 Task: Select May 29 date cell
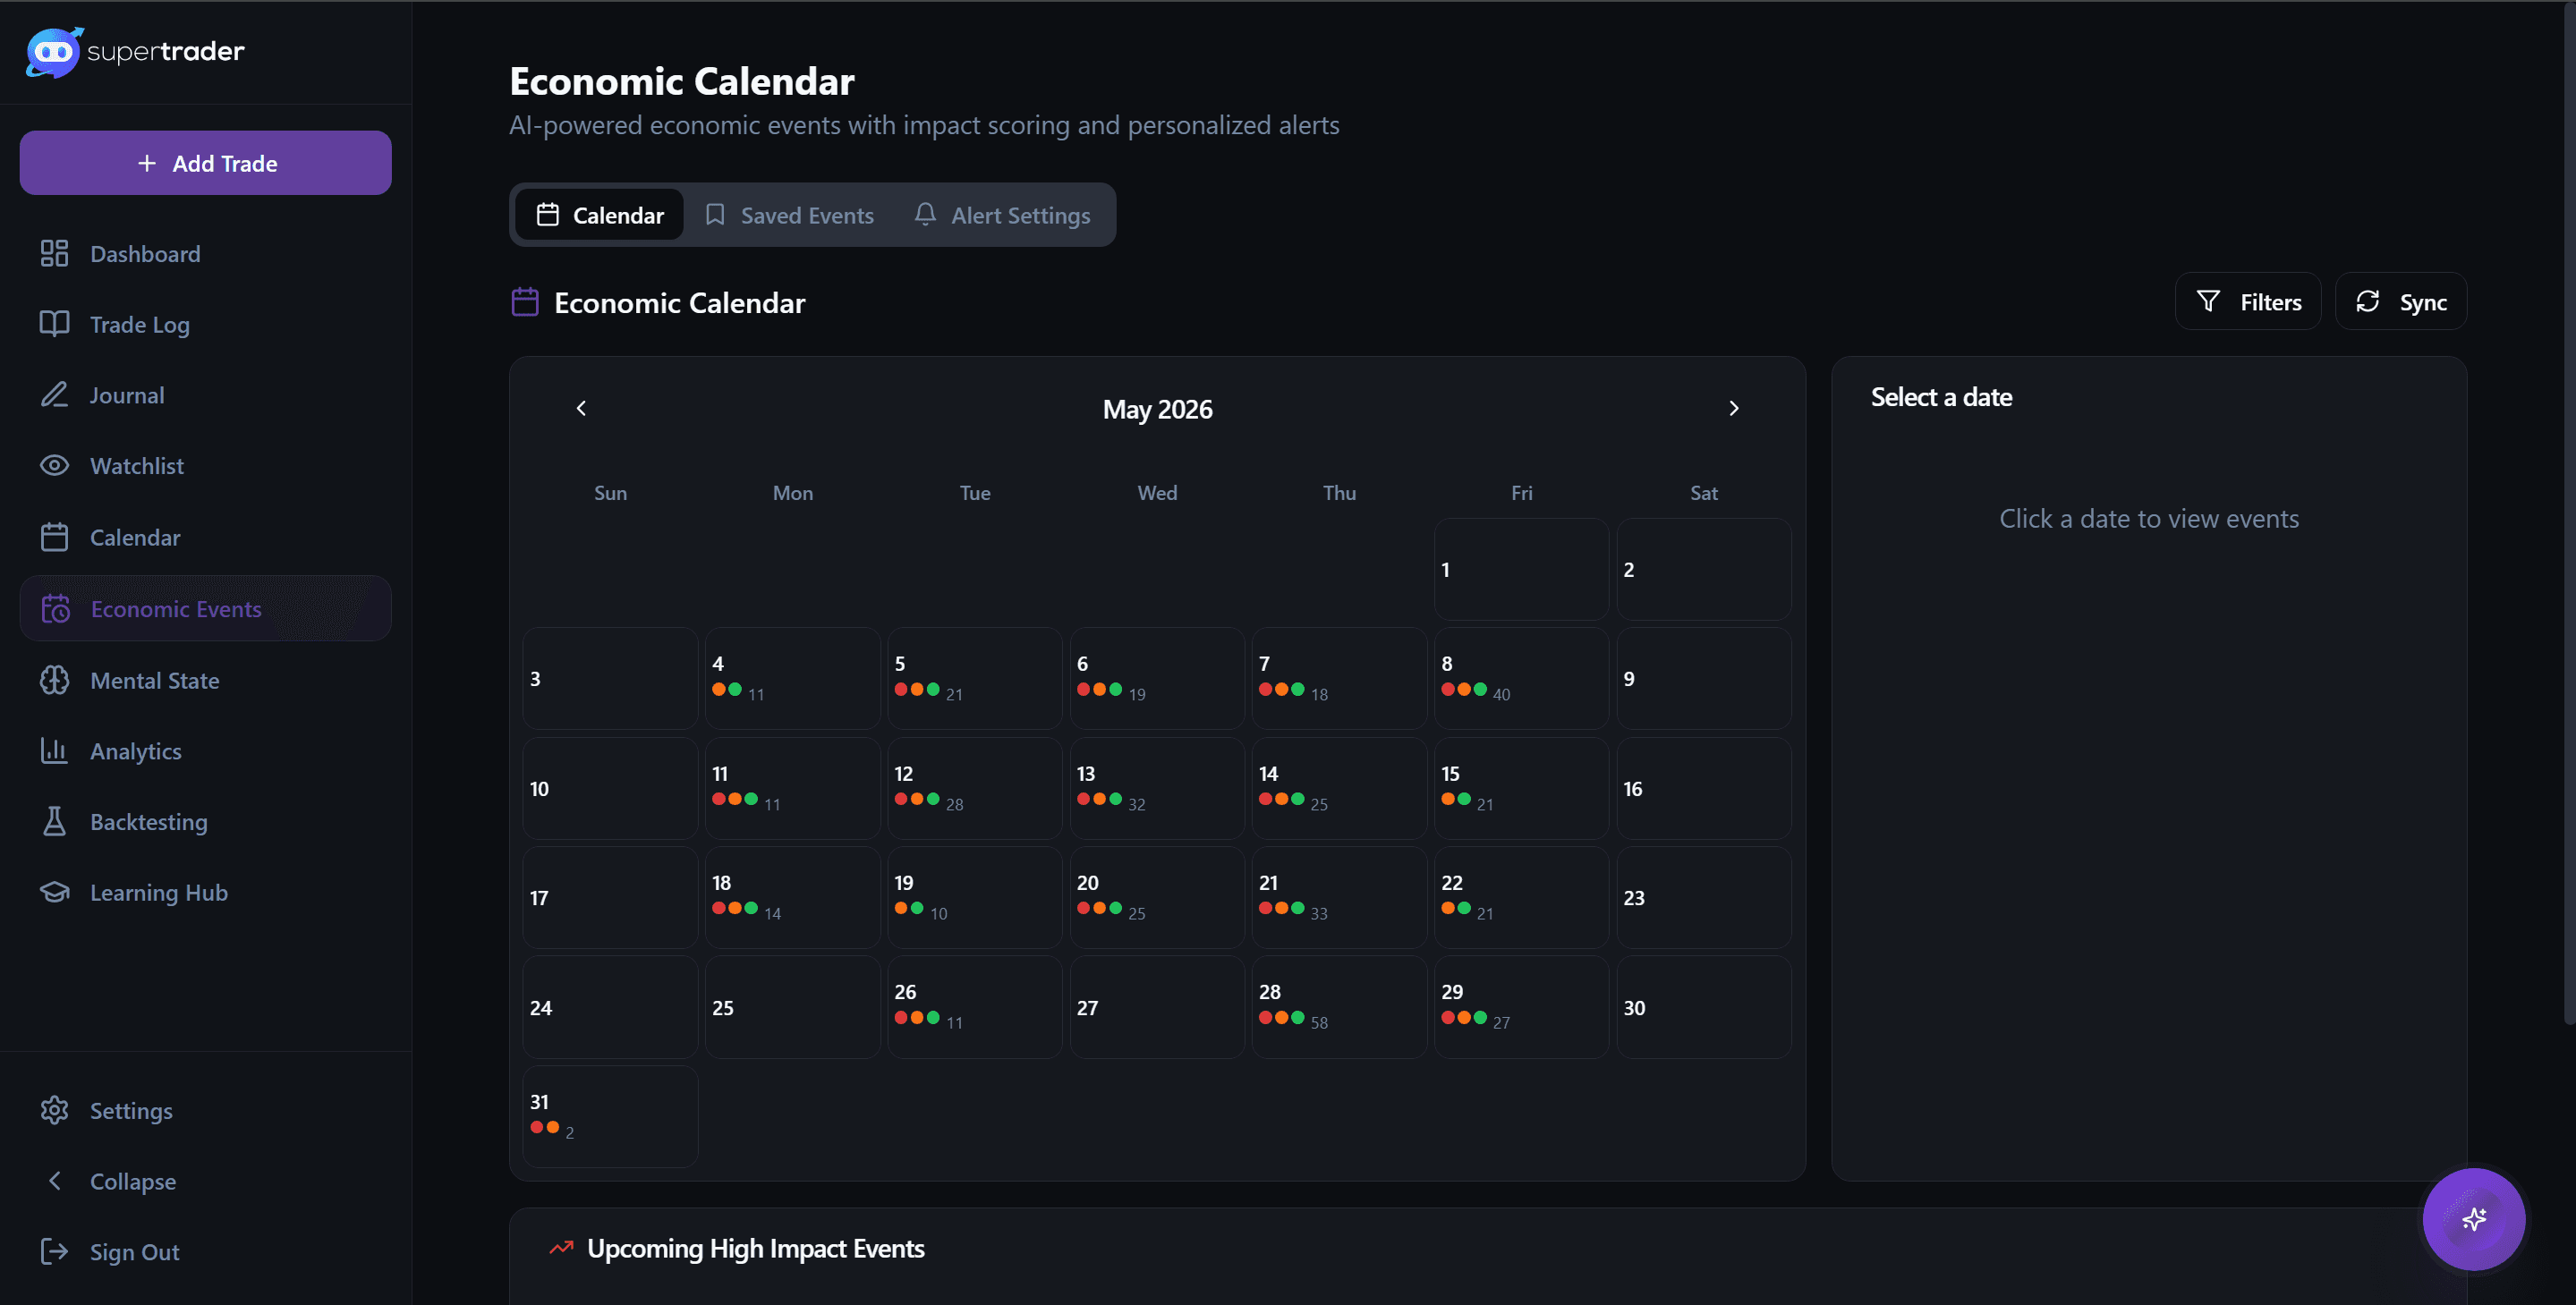pos(1521,1007)
